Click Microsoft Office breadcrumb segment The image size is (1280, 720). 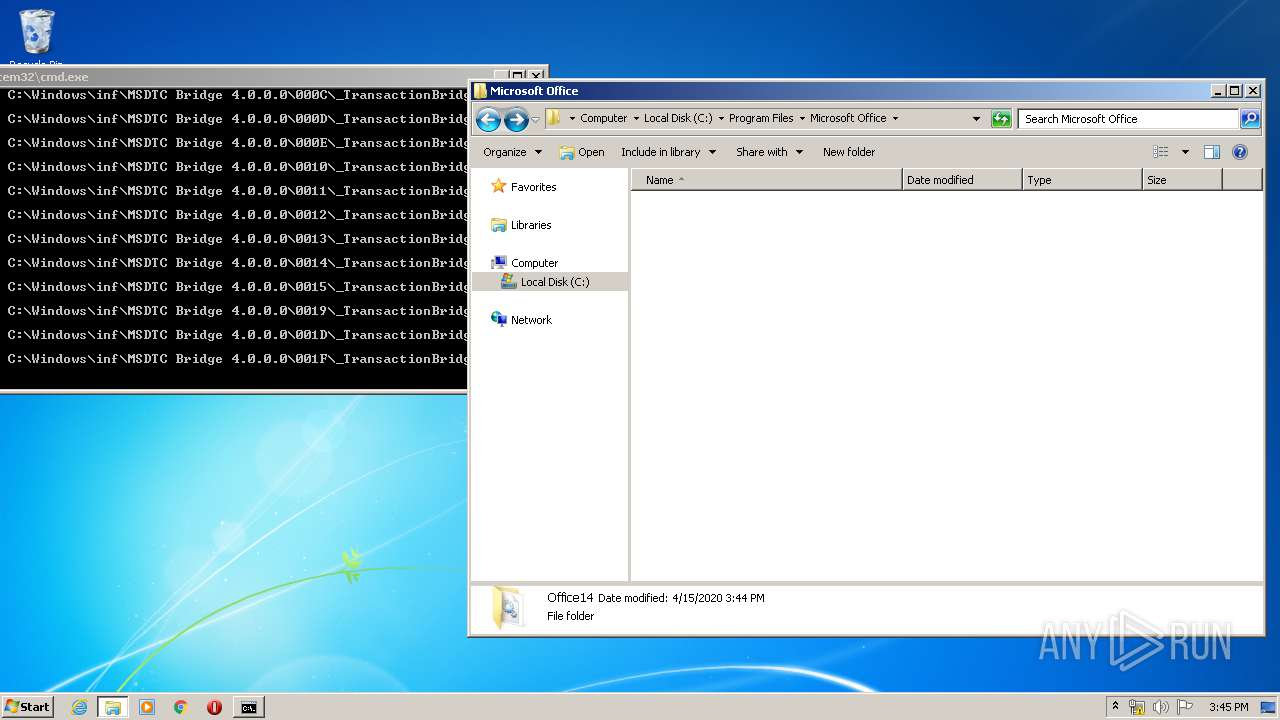tap(848, 118)
